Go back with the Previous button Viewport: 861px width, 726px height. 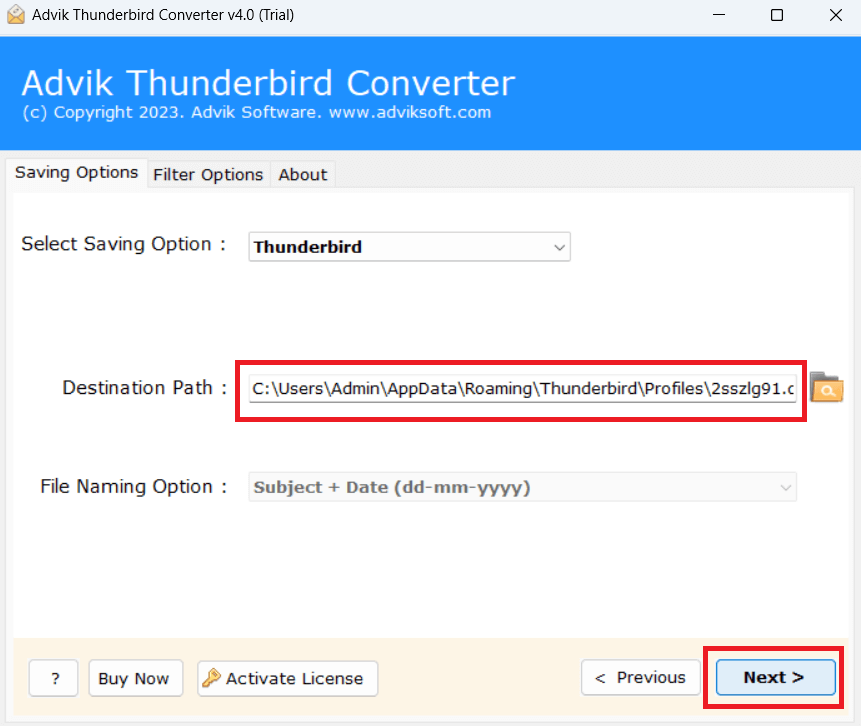(x=640, y=678)
